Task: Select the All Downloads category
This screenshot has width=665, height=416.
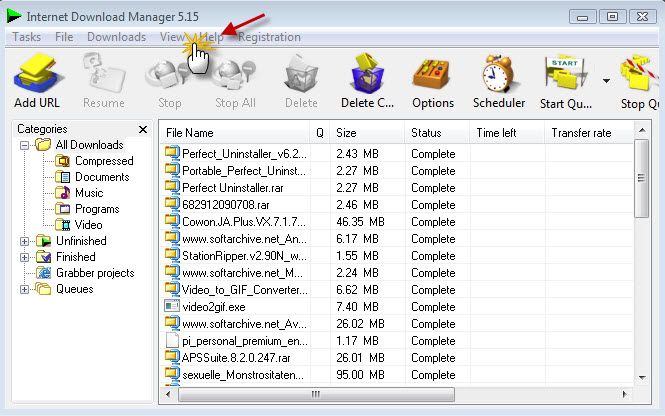Action: pyautogui.click(x=89, y=145)
